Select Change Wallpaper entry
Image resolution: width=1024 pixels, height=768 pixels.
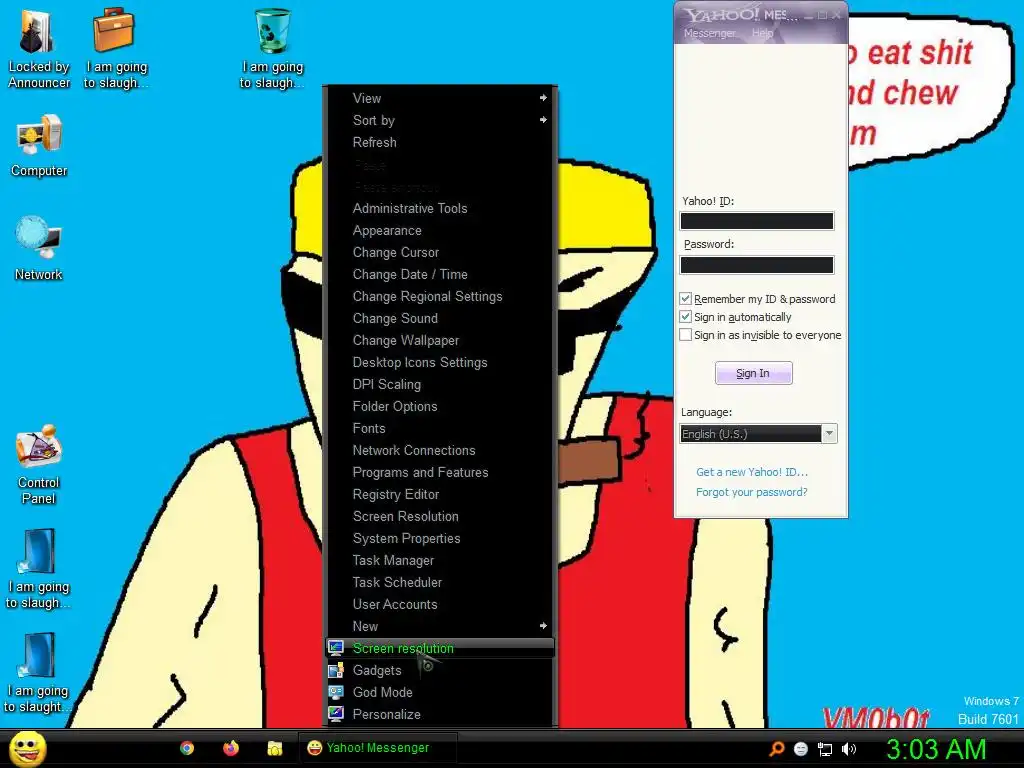[441, 340]
